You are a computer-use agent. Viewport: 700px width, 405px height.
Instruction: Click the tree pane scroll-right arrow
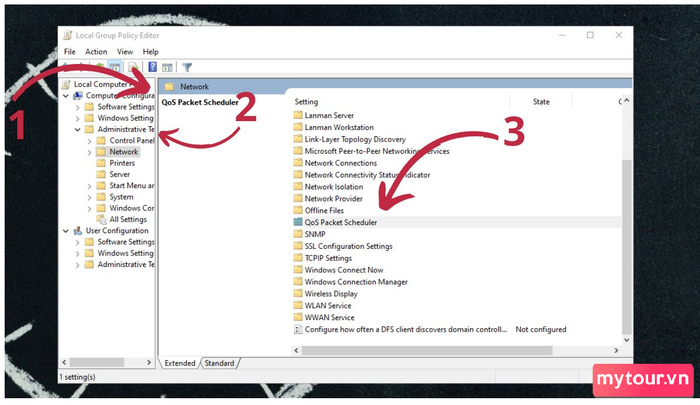(x=149, y=362)
